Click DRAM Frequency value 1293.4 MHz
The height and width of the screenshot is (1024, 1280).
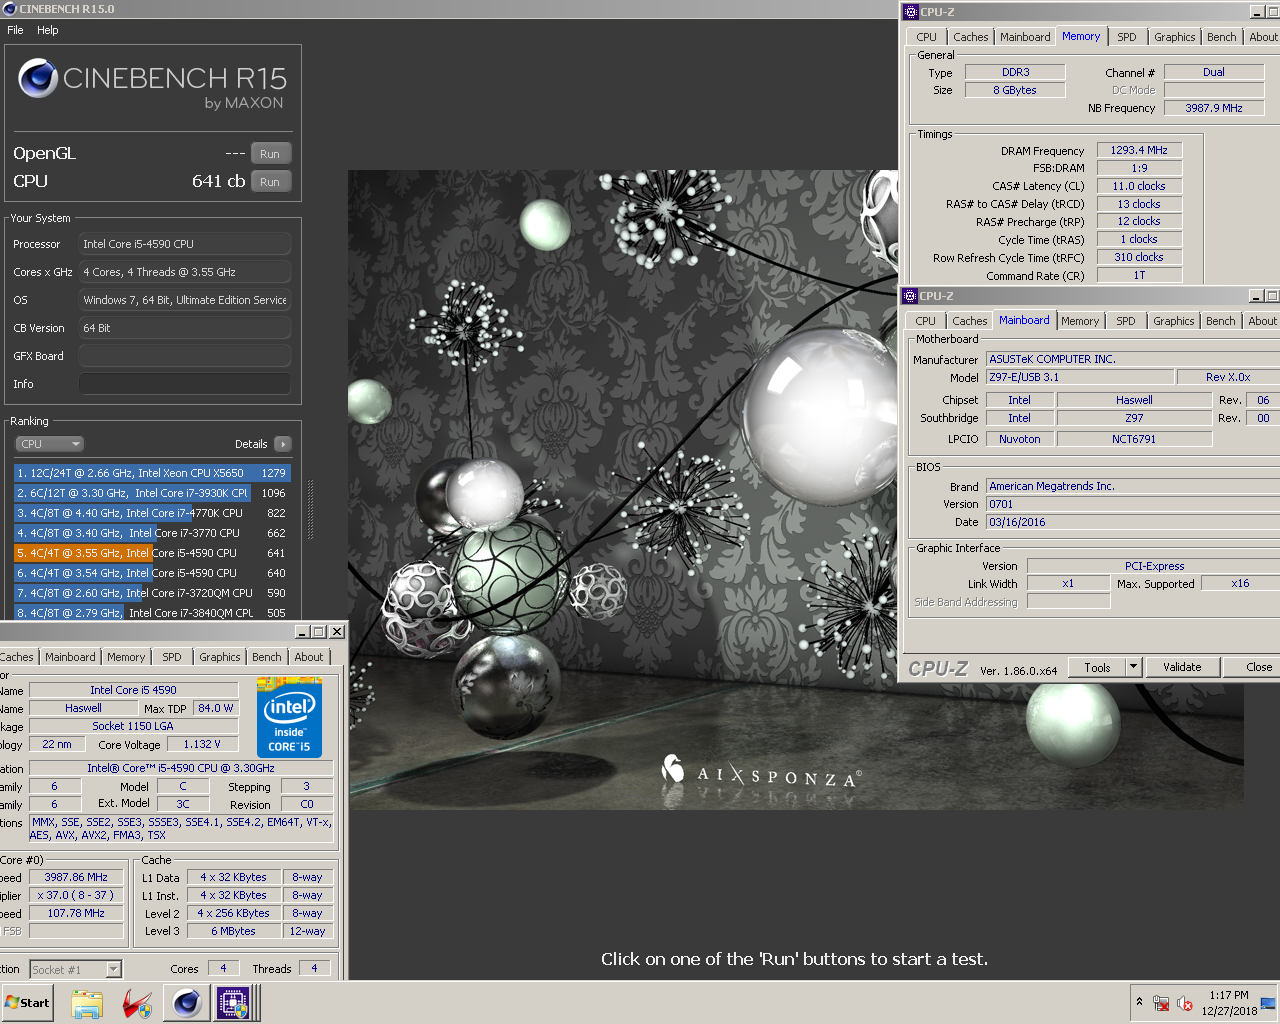tap(1139, 150)
